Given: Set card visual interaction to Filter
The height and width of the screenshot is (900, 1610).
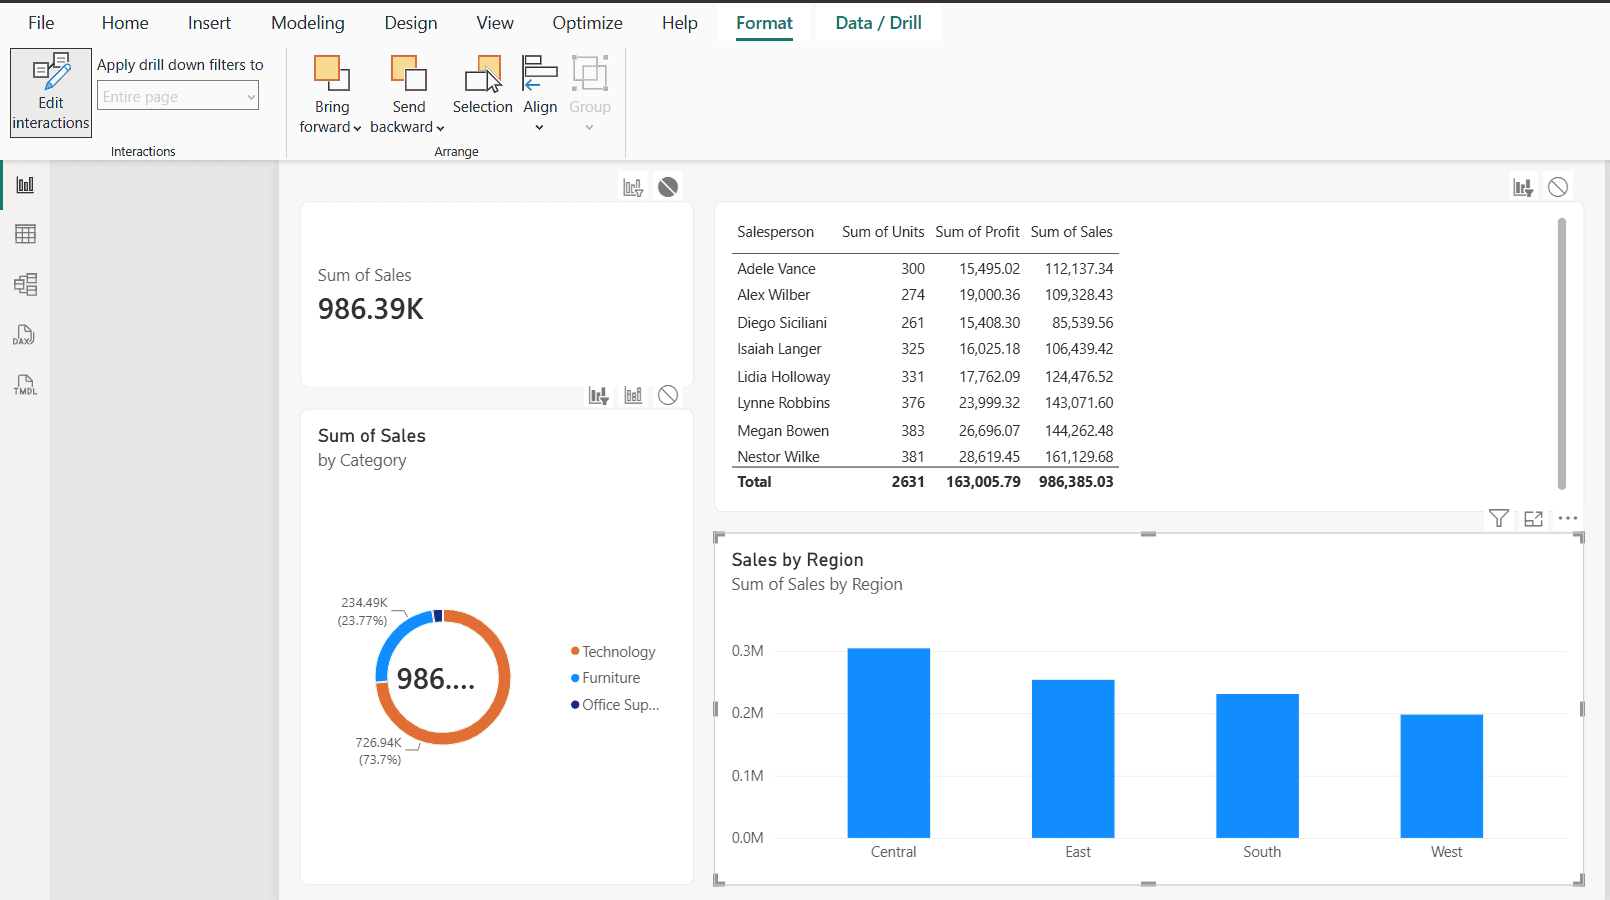Looking at the screenshot, I should [633, 187].
